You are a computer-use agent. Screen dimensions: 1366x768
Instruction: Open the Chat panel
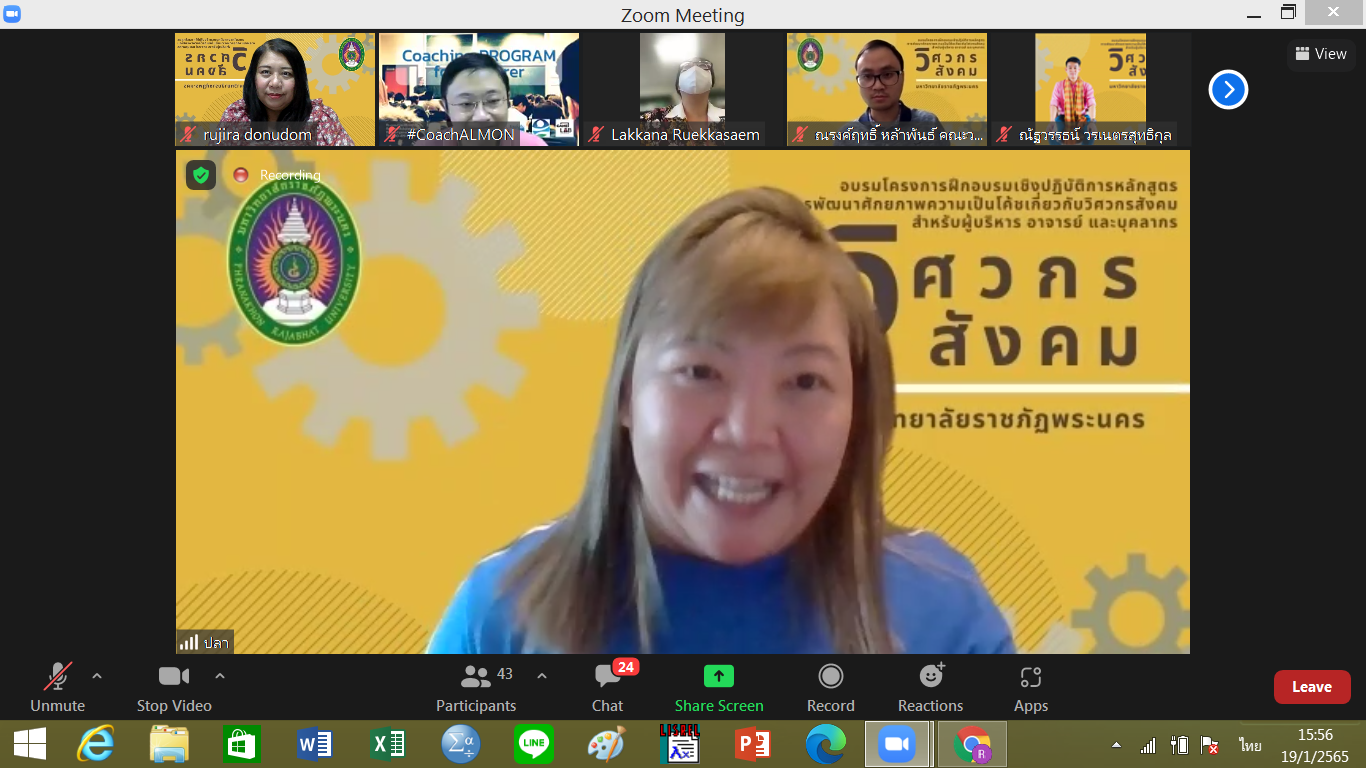pos(607,689)
